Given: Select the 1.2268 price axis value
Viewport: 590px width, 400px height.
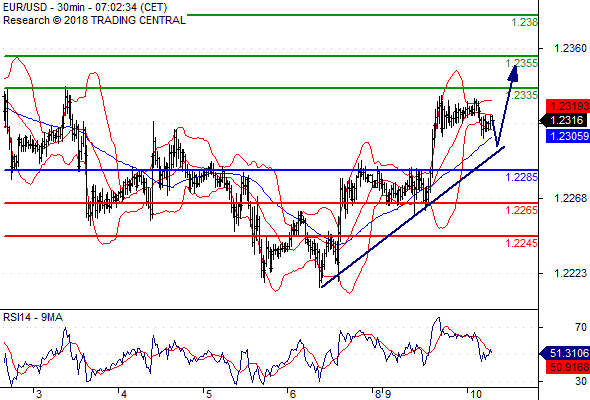Looking at the screenshot, I should (570, 198).
